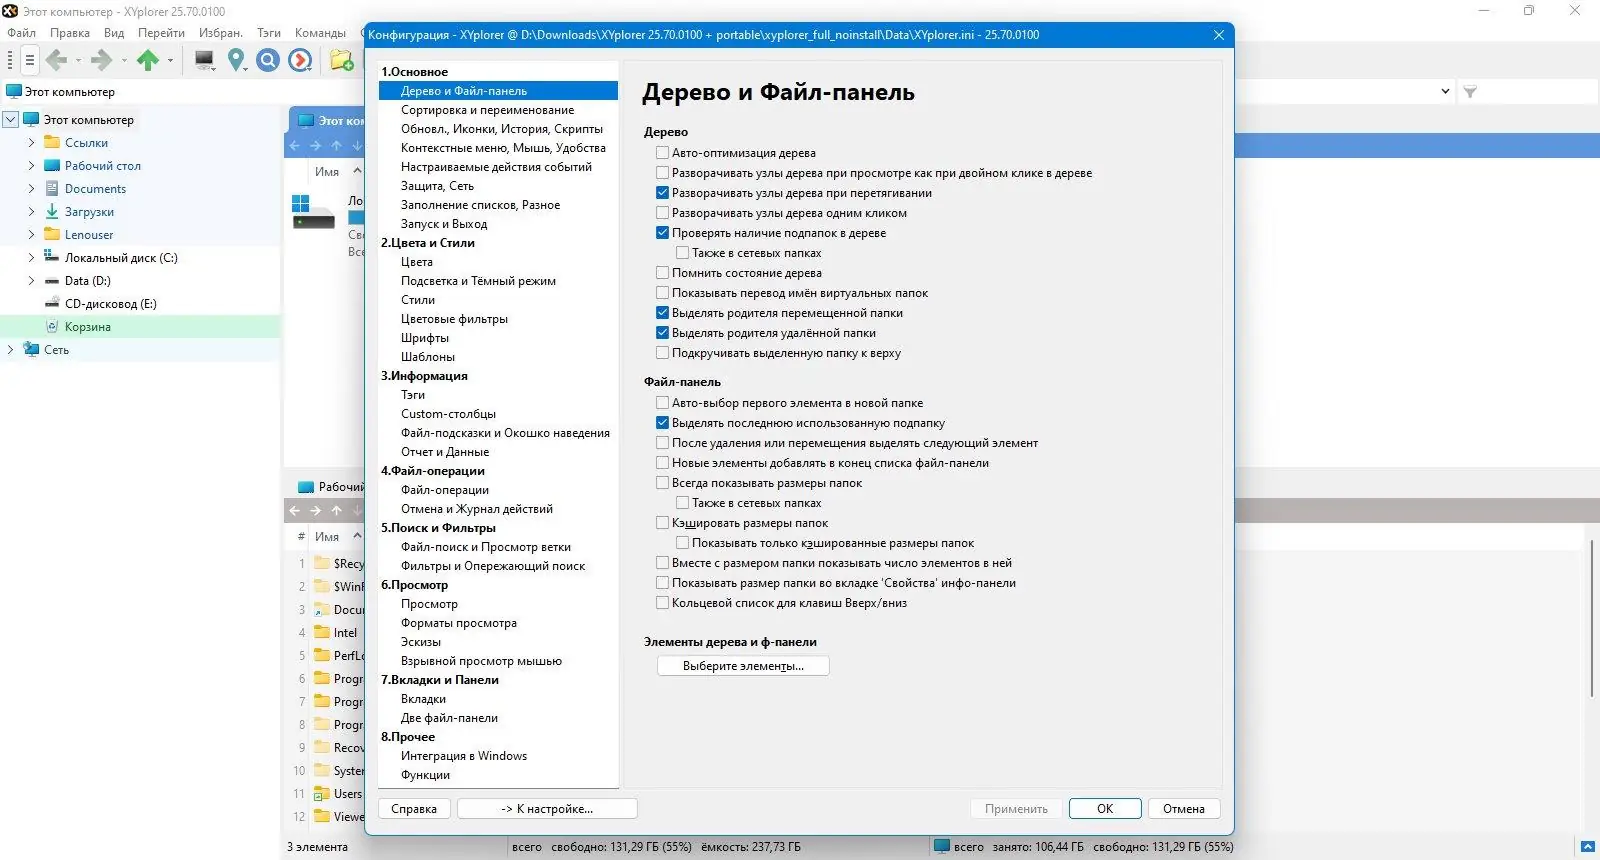Switch to the Этот компьютер tab in the upper pane
This screenshot has height=860, width=1600.
pos(328,120)
